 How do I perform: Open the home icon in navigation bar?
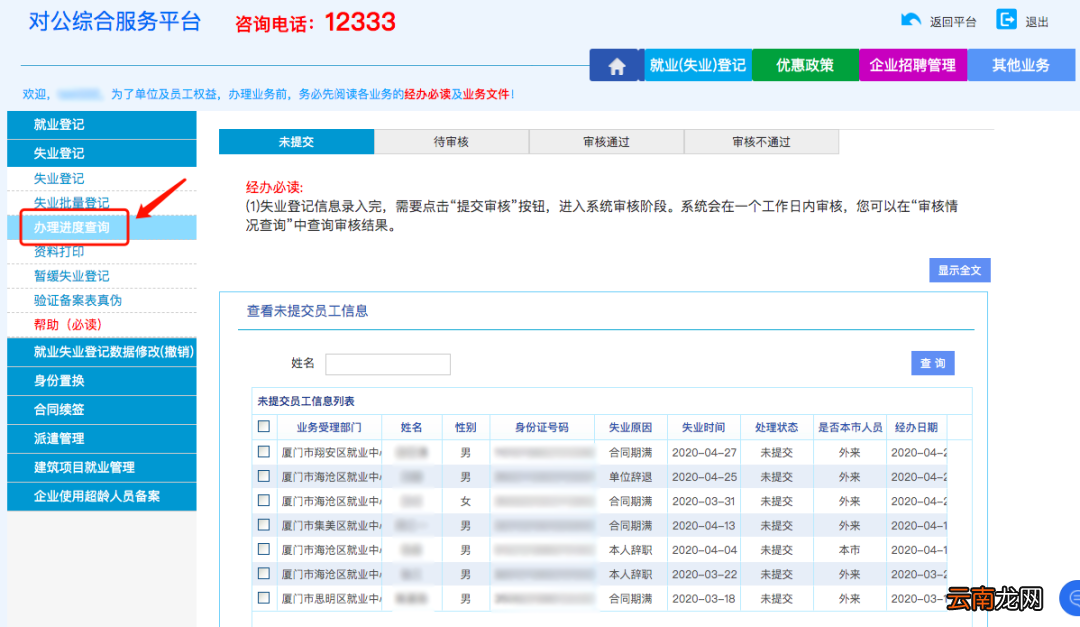coord(616,65)
